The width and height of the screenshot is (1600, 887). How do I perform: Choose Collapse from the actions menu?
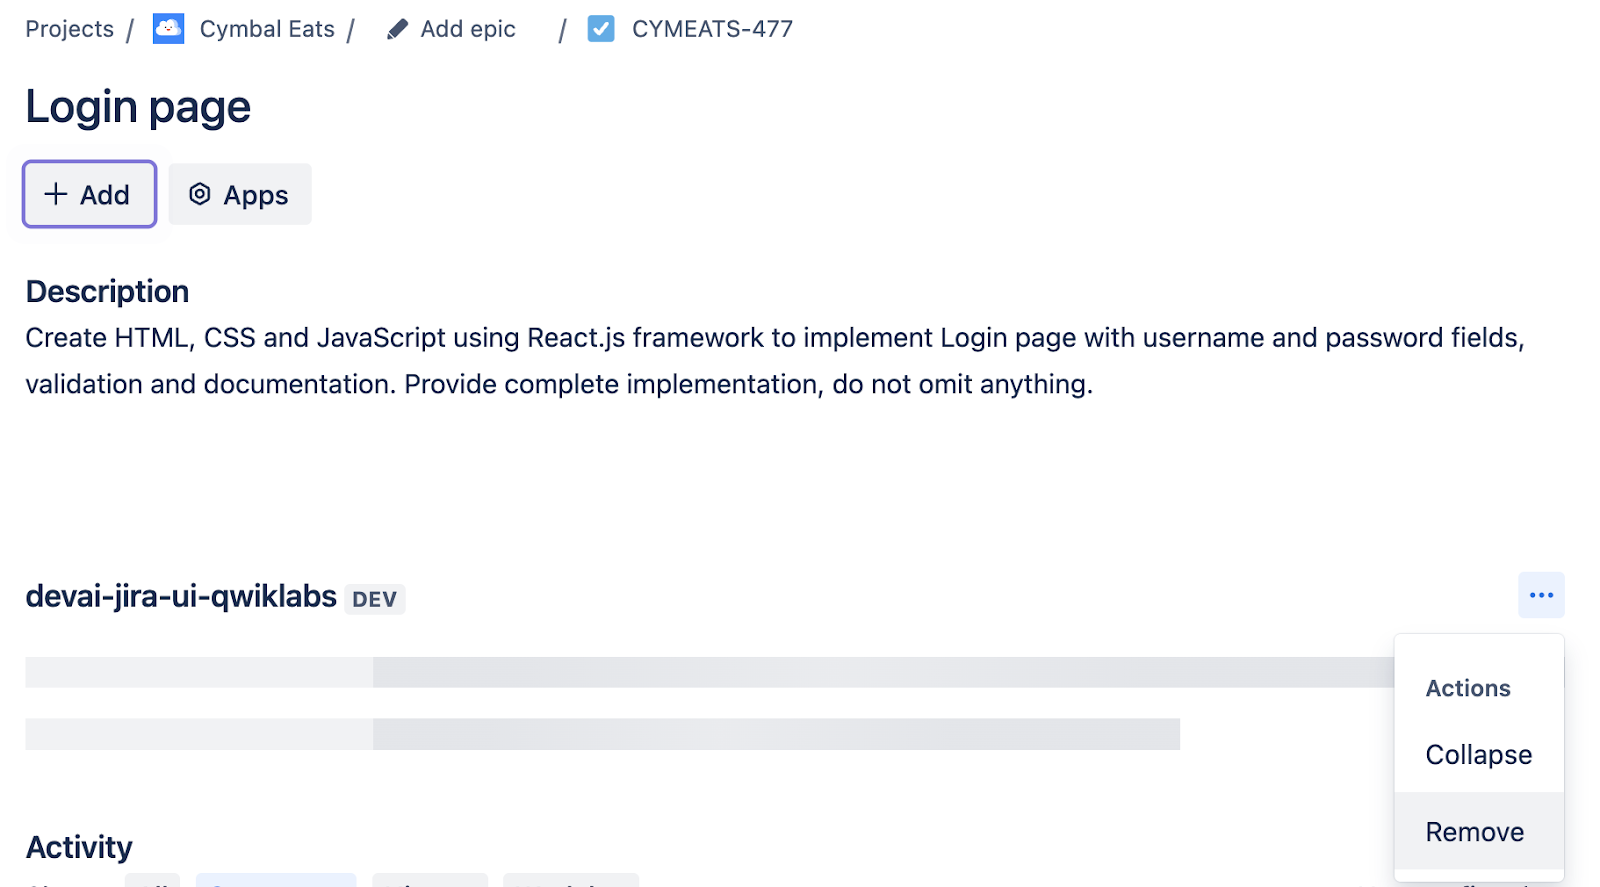(x=1478, y=755)
